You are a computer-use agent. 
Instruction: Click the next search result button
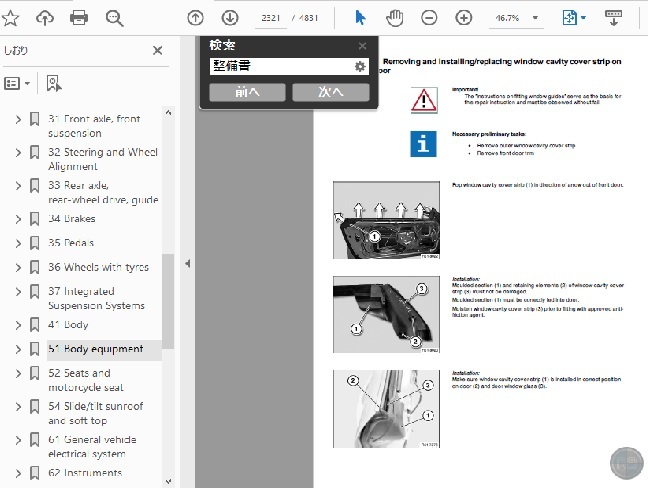[331, 92]
